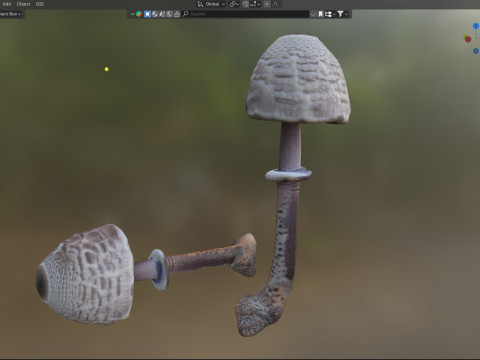Select the yellow light dot in viewport

[x=107, y=69]
